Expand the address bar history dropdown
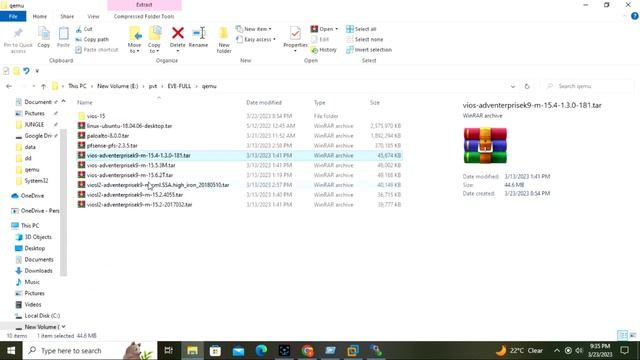Viewport: 640px width, 360px height. tap(513, 87)
